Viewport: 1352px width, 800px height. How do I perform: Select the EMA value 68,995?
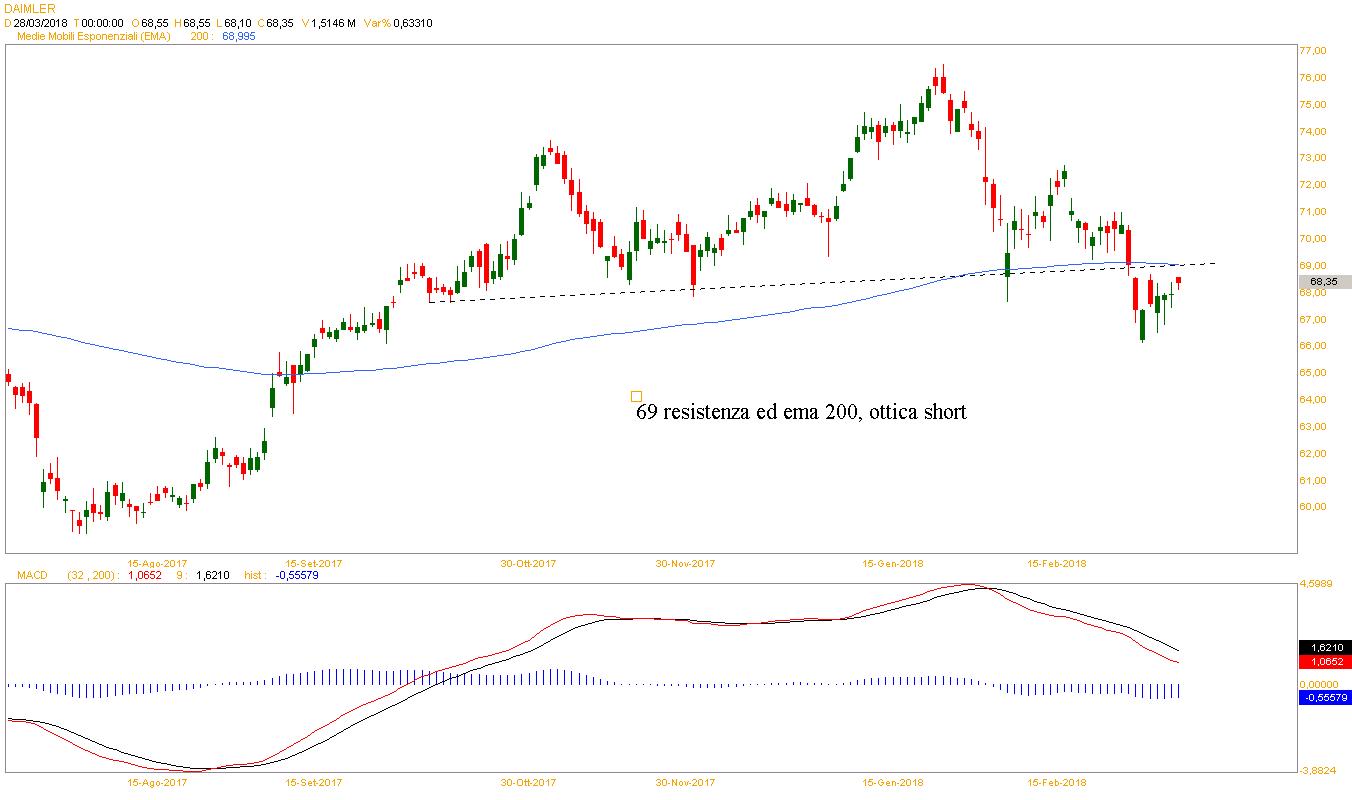238,36
